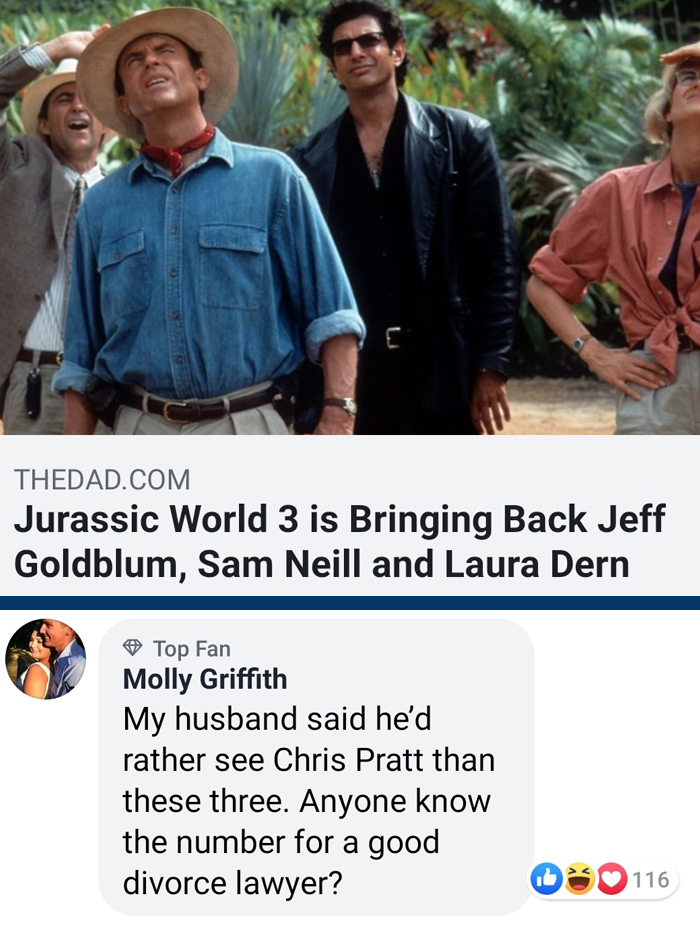
Task: Click the THEDAD.COM source link
Action: click(102, 479)
